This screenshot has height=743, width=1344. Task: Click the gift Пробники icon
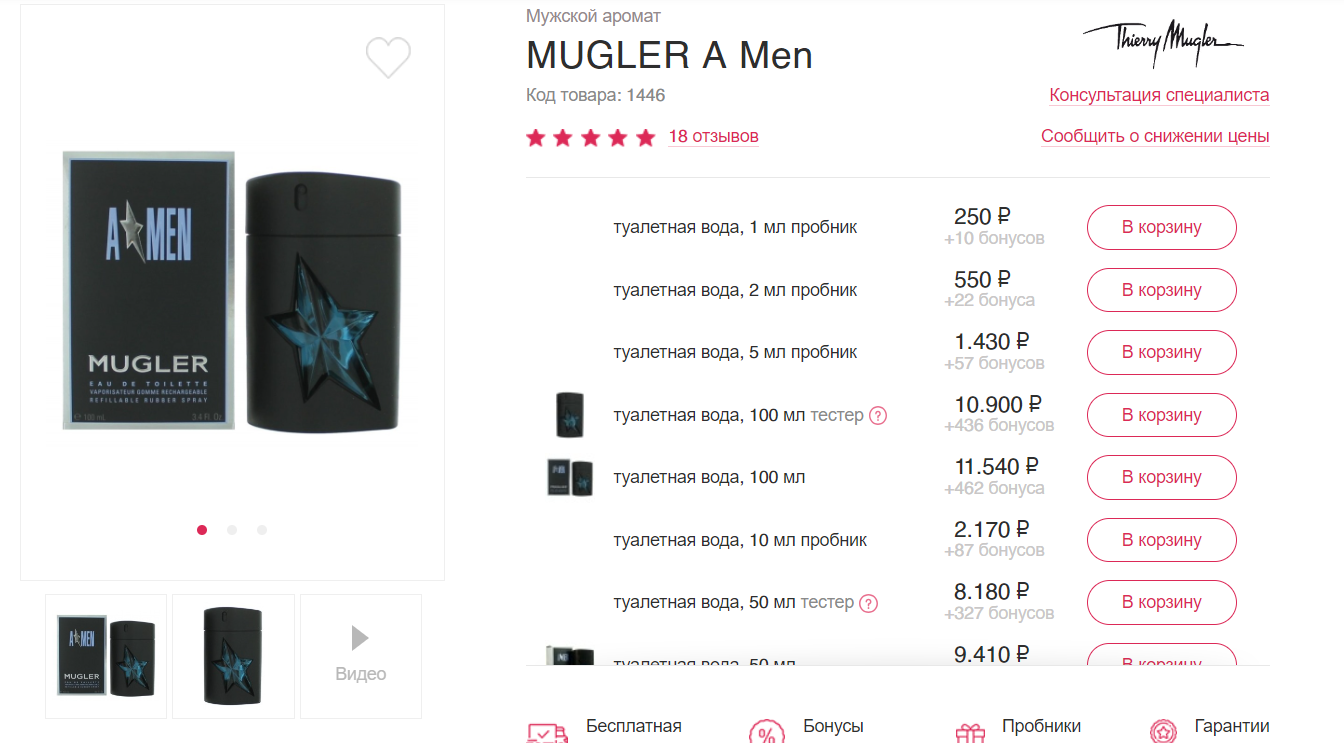click(970, 733)
